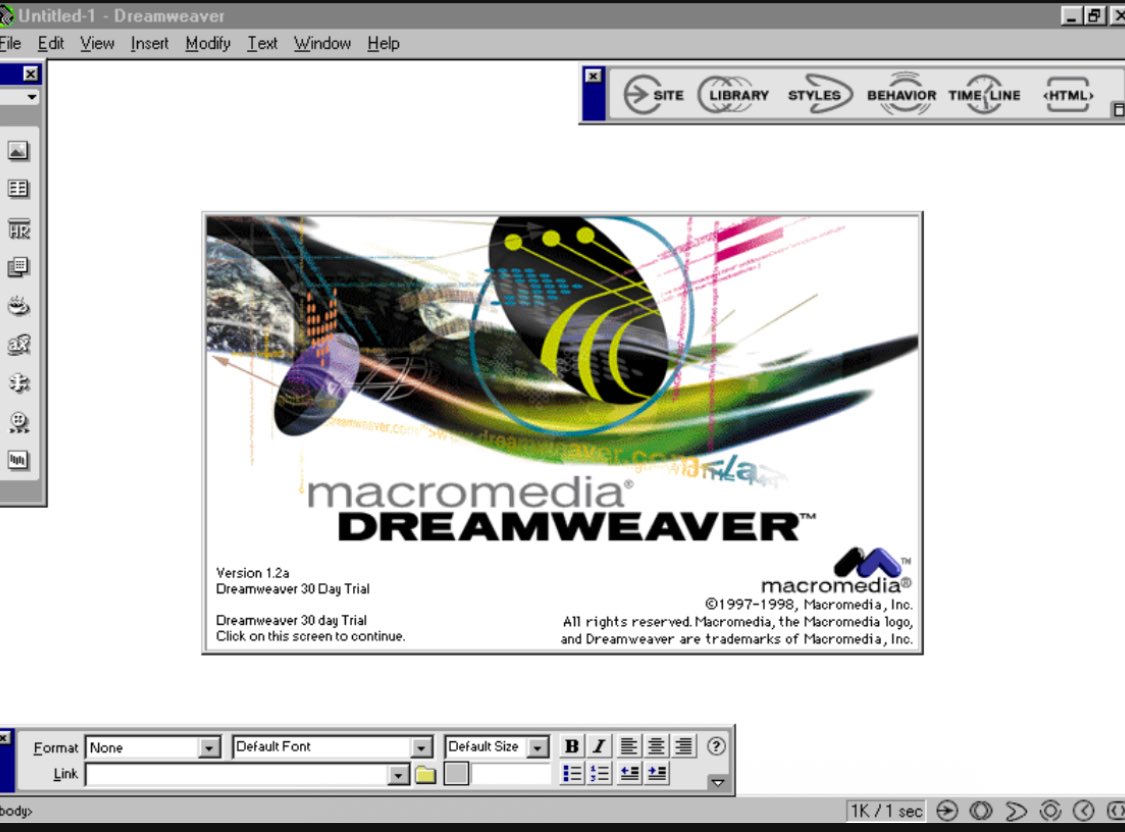Viewport: 1125px width, 832px height.
Task: Click the Site mini icon in status bar
Action: click(947, 810)
